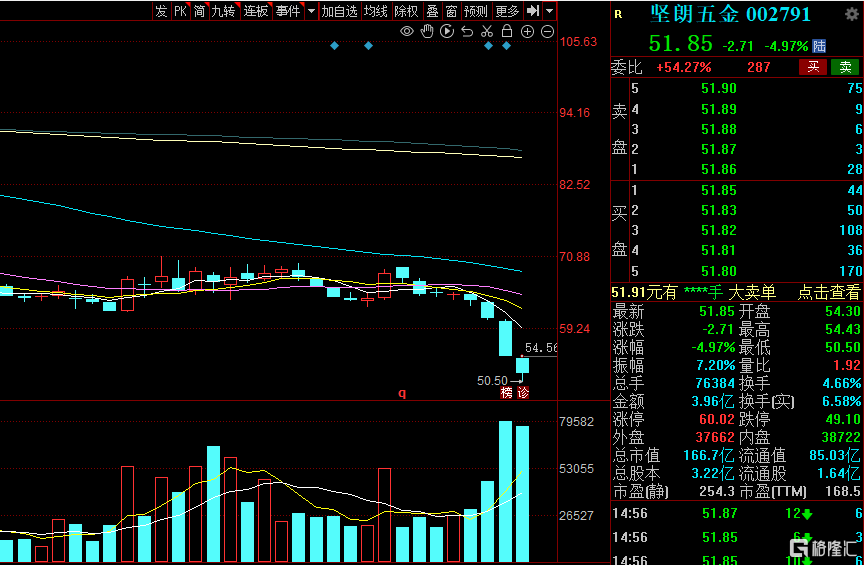Click the 陆 badge beside percent change
Screen dimensions: 864x565
click(819, 46)
